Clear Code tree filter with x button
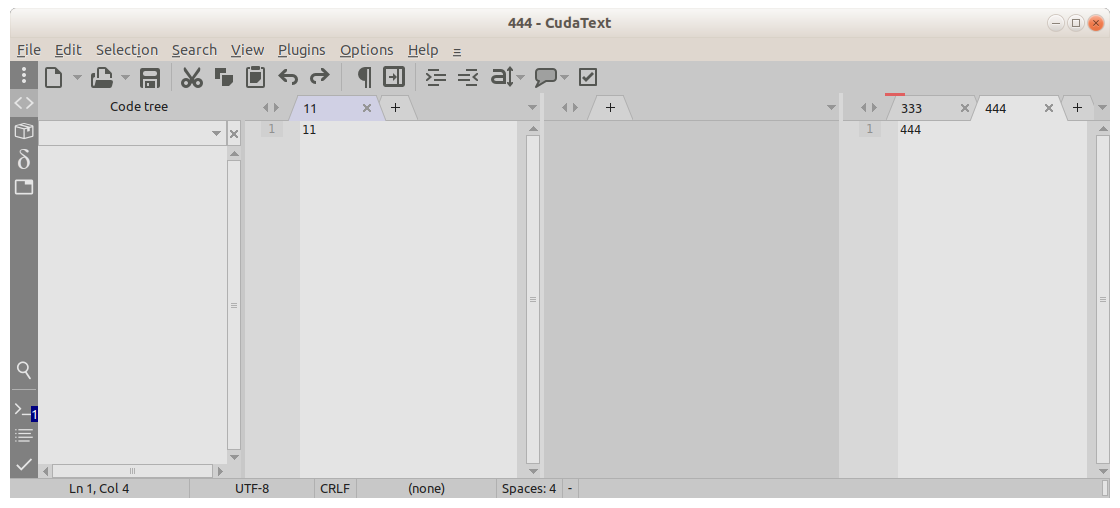Screen dimensions: 1120x508 (x=234, y=134)
